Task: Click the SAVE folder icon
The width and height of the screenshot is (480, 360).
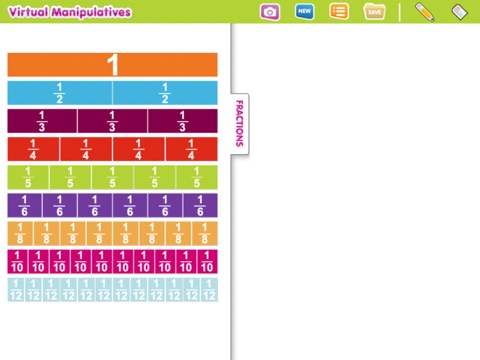Action: [x=374, y=12]
